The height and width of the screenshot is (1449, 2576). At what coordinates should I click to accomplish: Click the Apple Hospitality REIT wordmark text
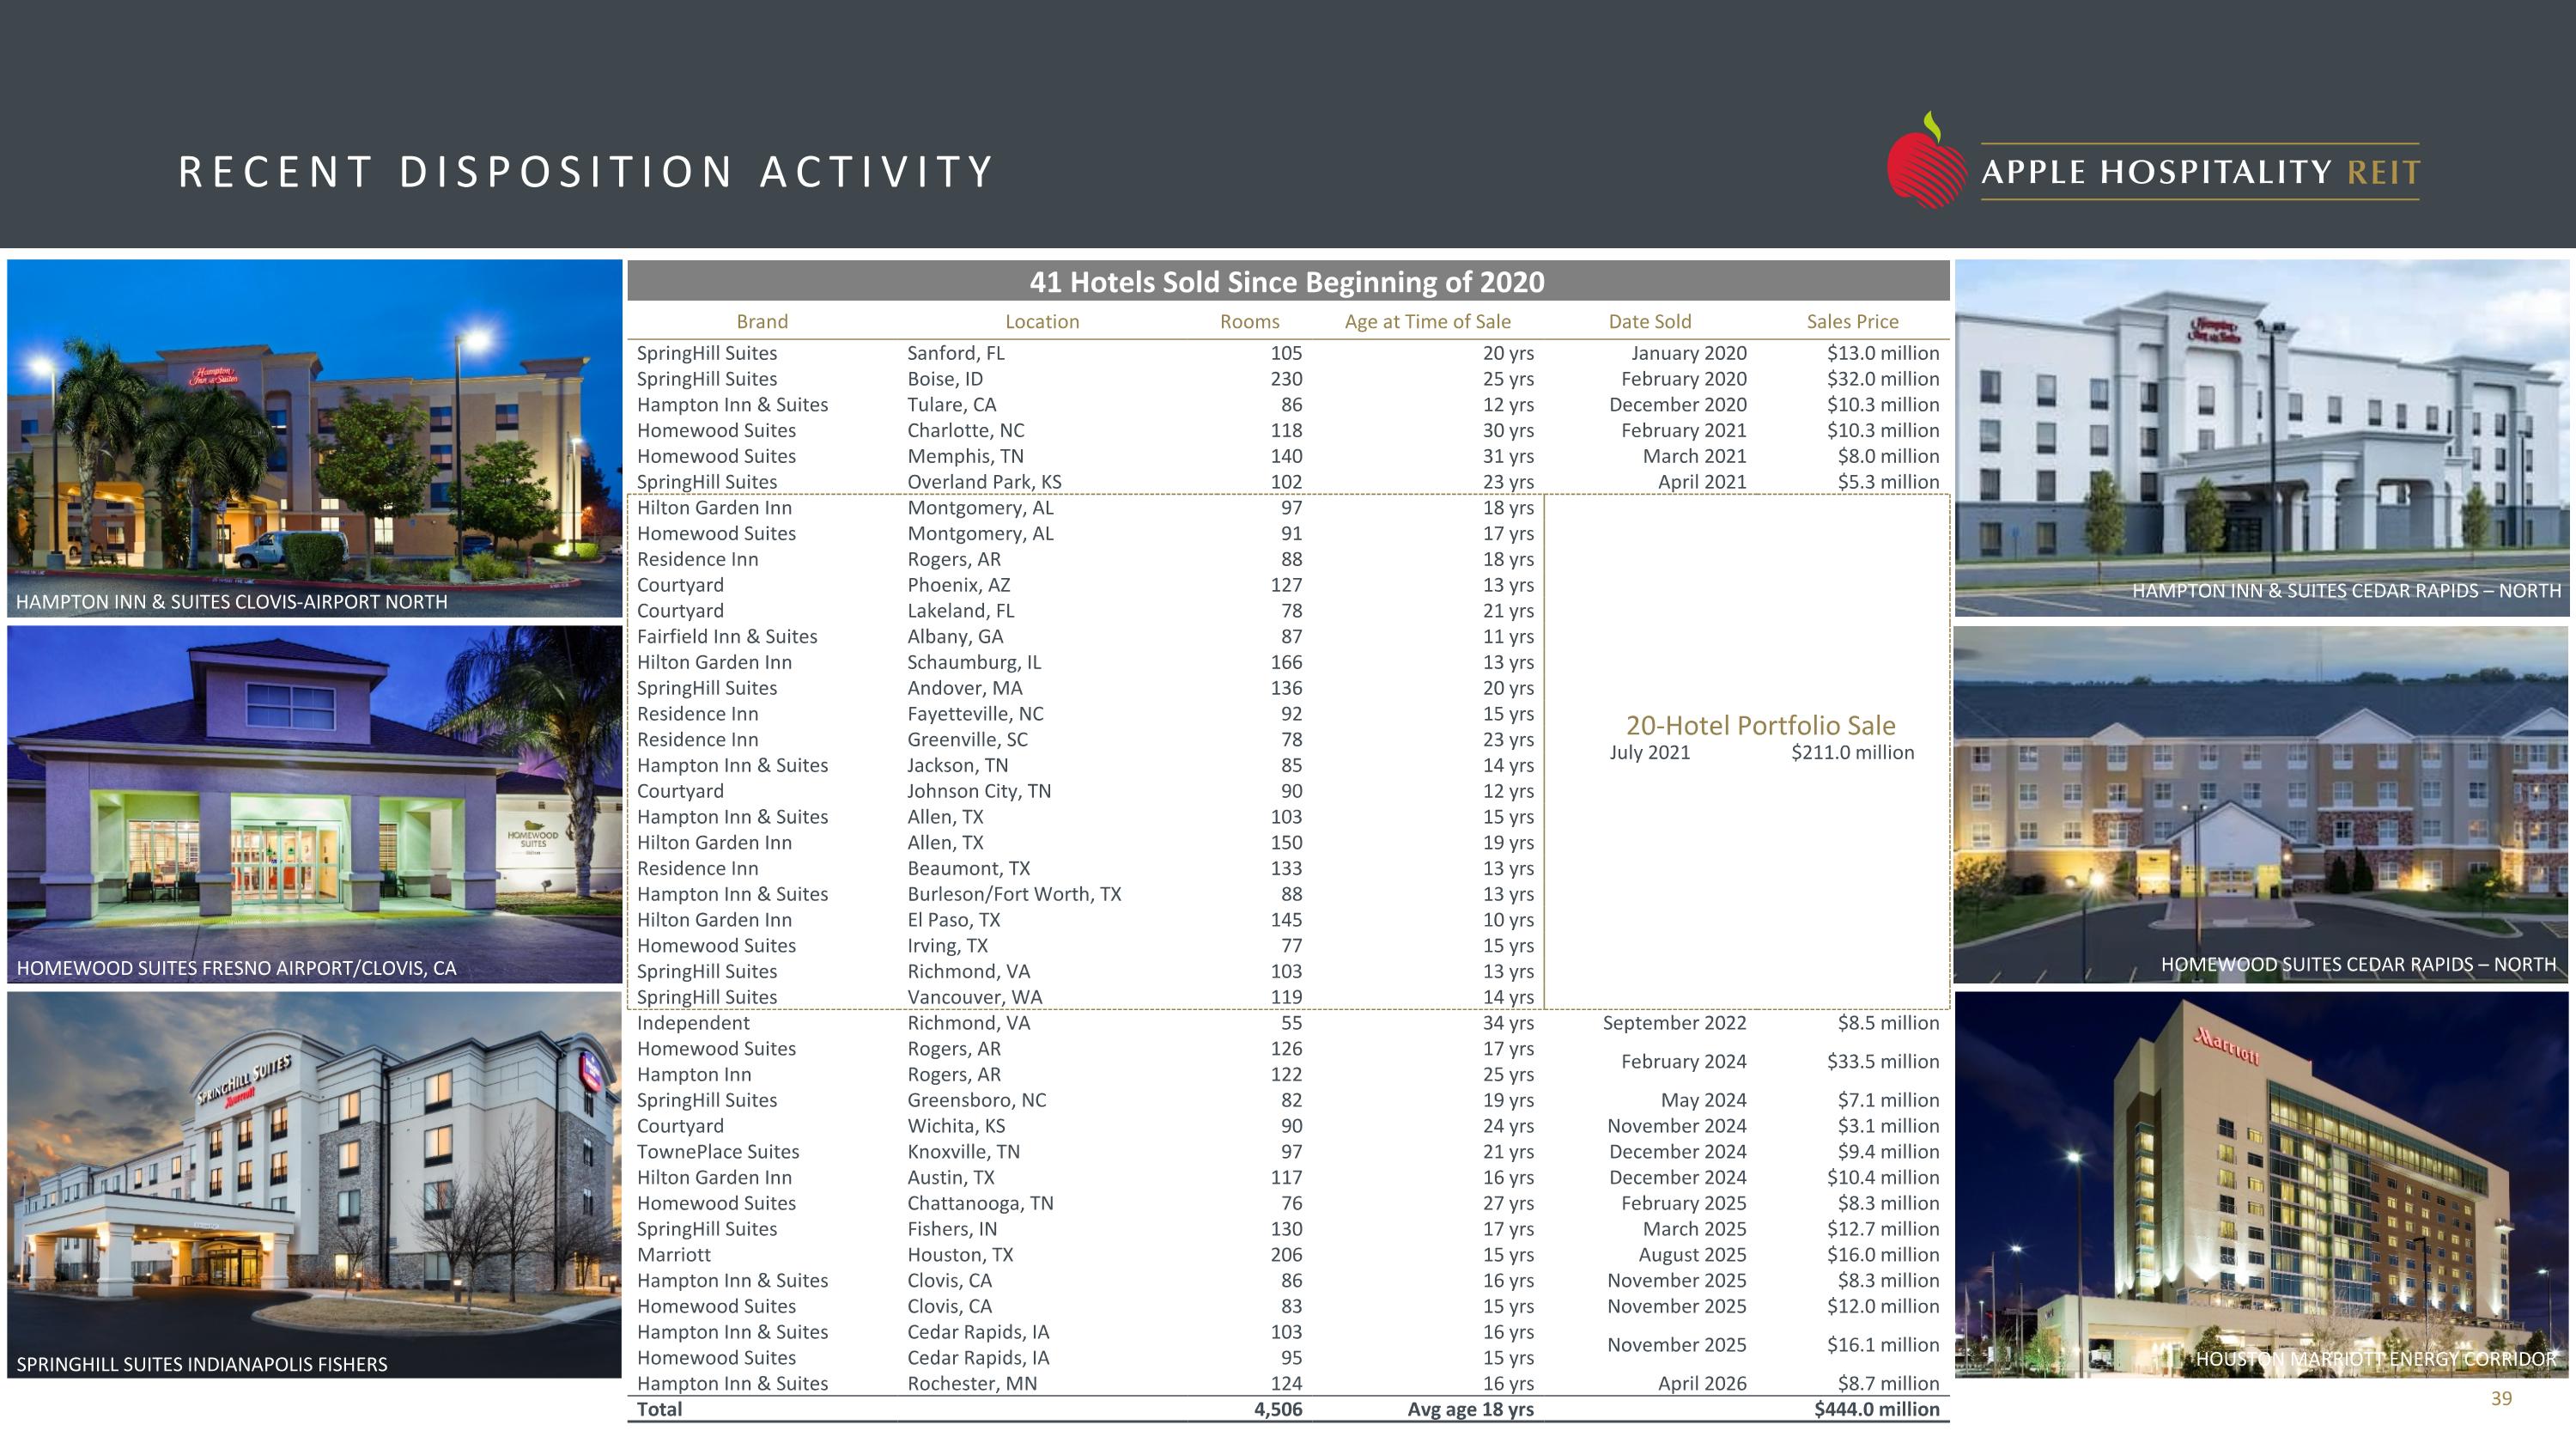(x=2200, y=172)
